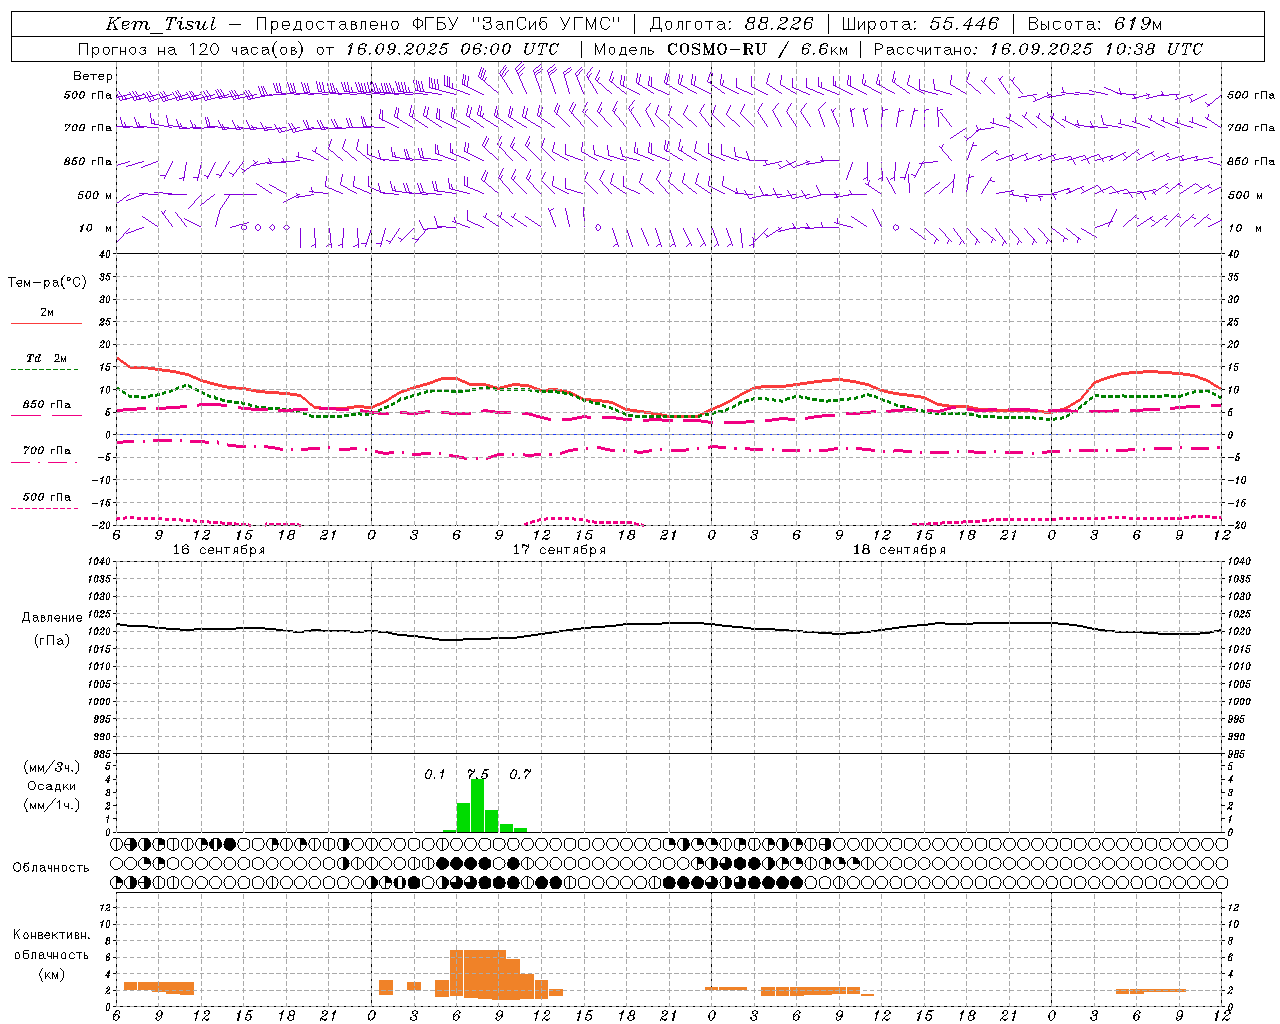Image resolution: width=1280 pixels, height=1024 pixels.
Task: Click the '7.5' precipitation total value
Action: tap(478, 774)
